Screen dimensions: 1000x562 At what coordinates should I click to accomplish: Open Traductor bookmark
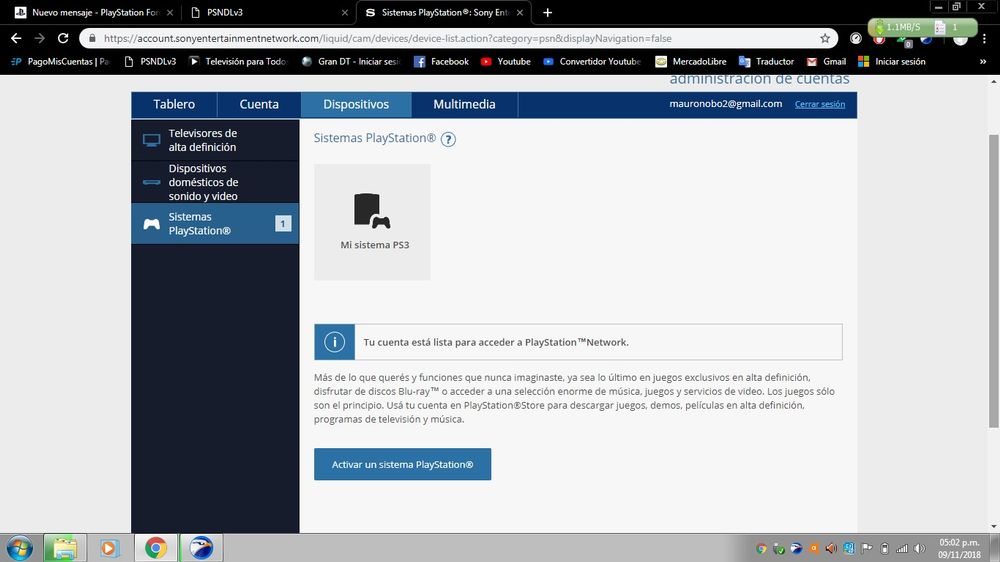click(x=766, y=62)
